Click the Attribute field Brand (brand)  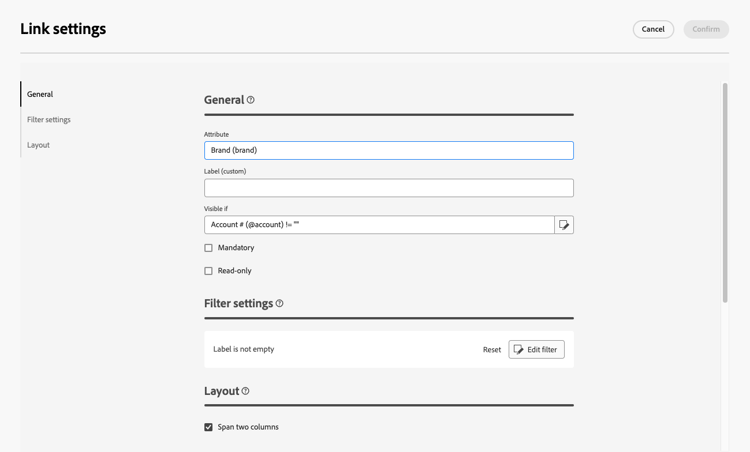coord(389,150)
